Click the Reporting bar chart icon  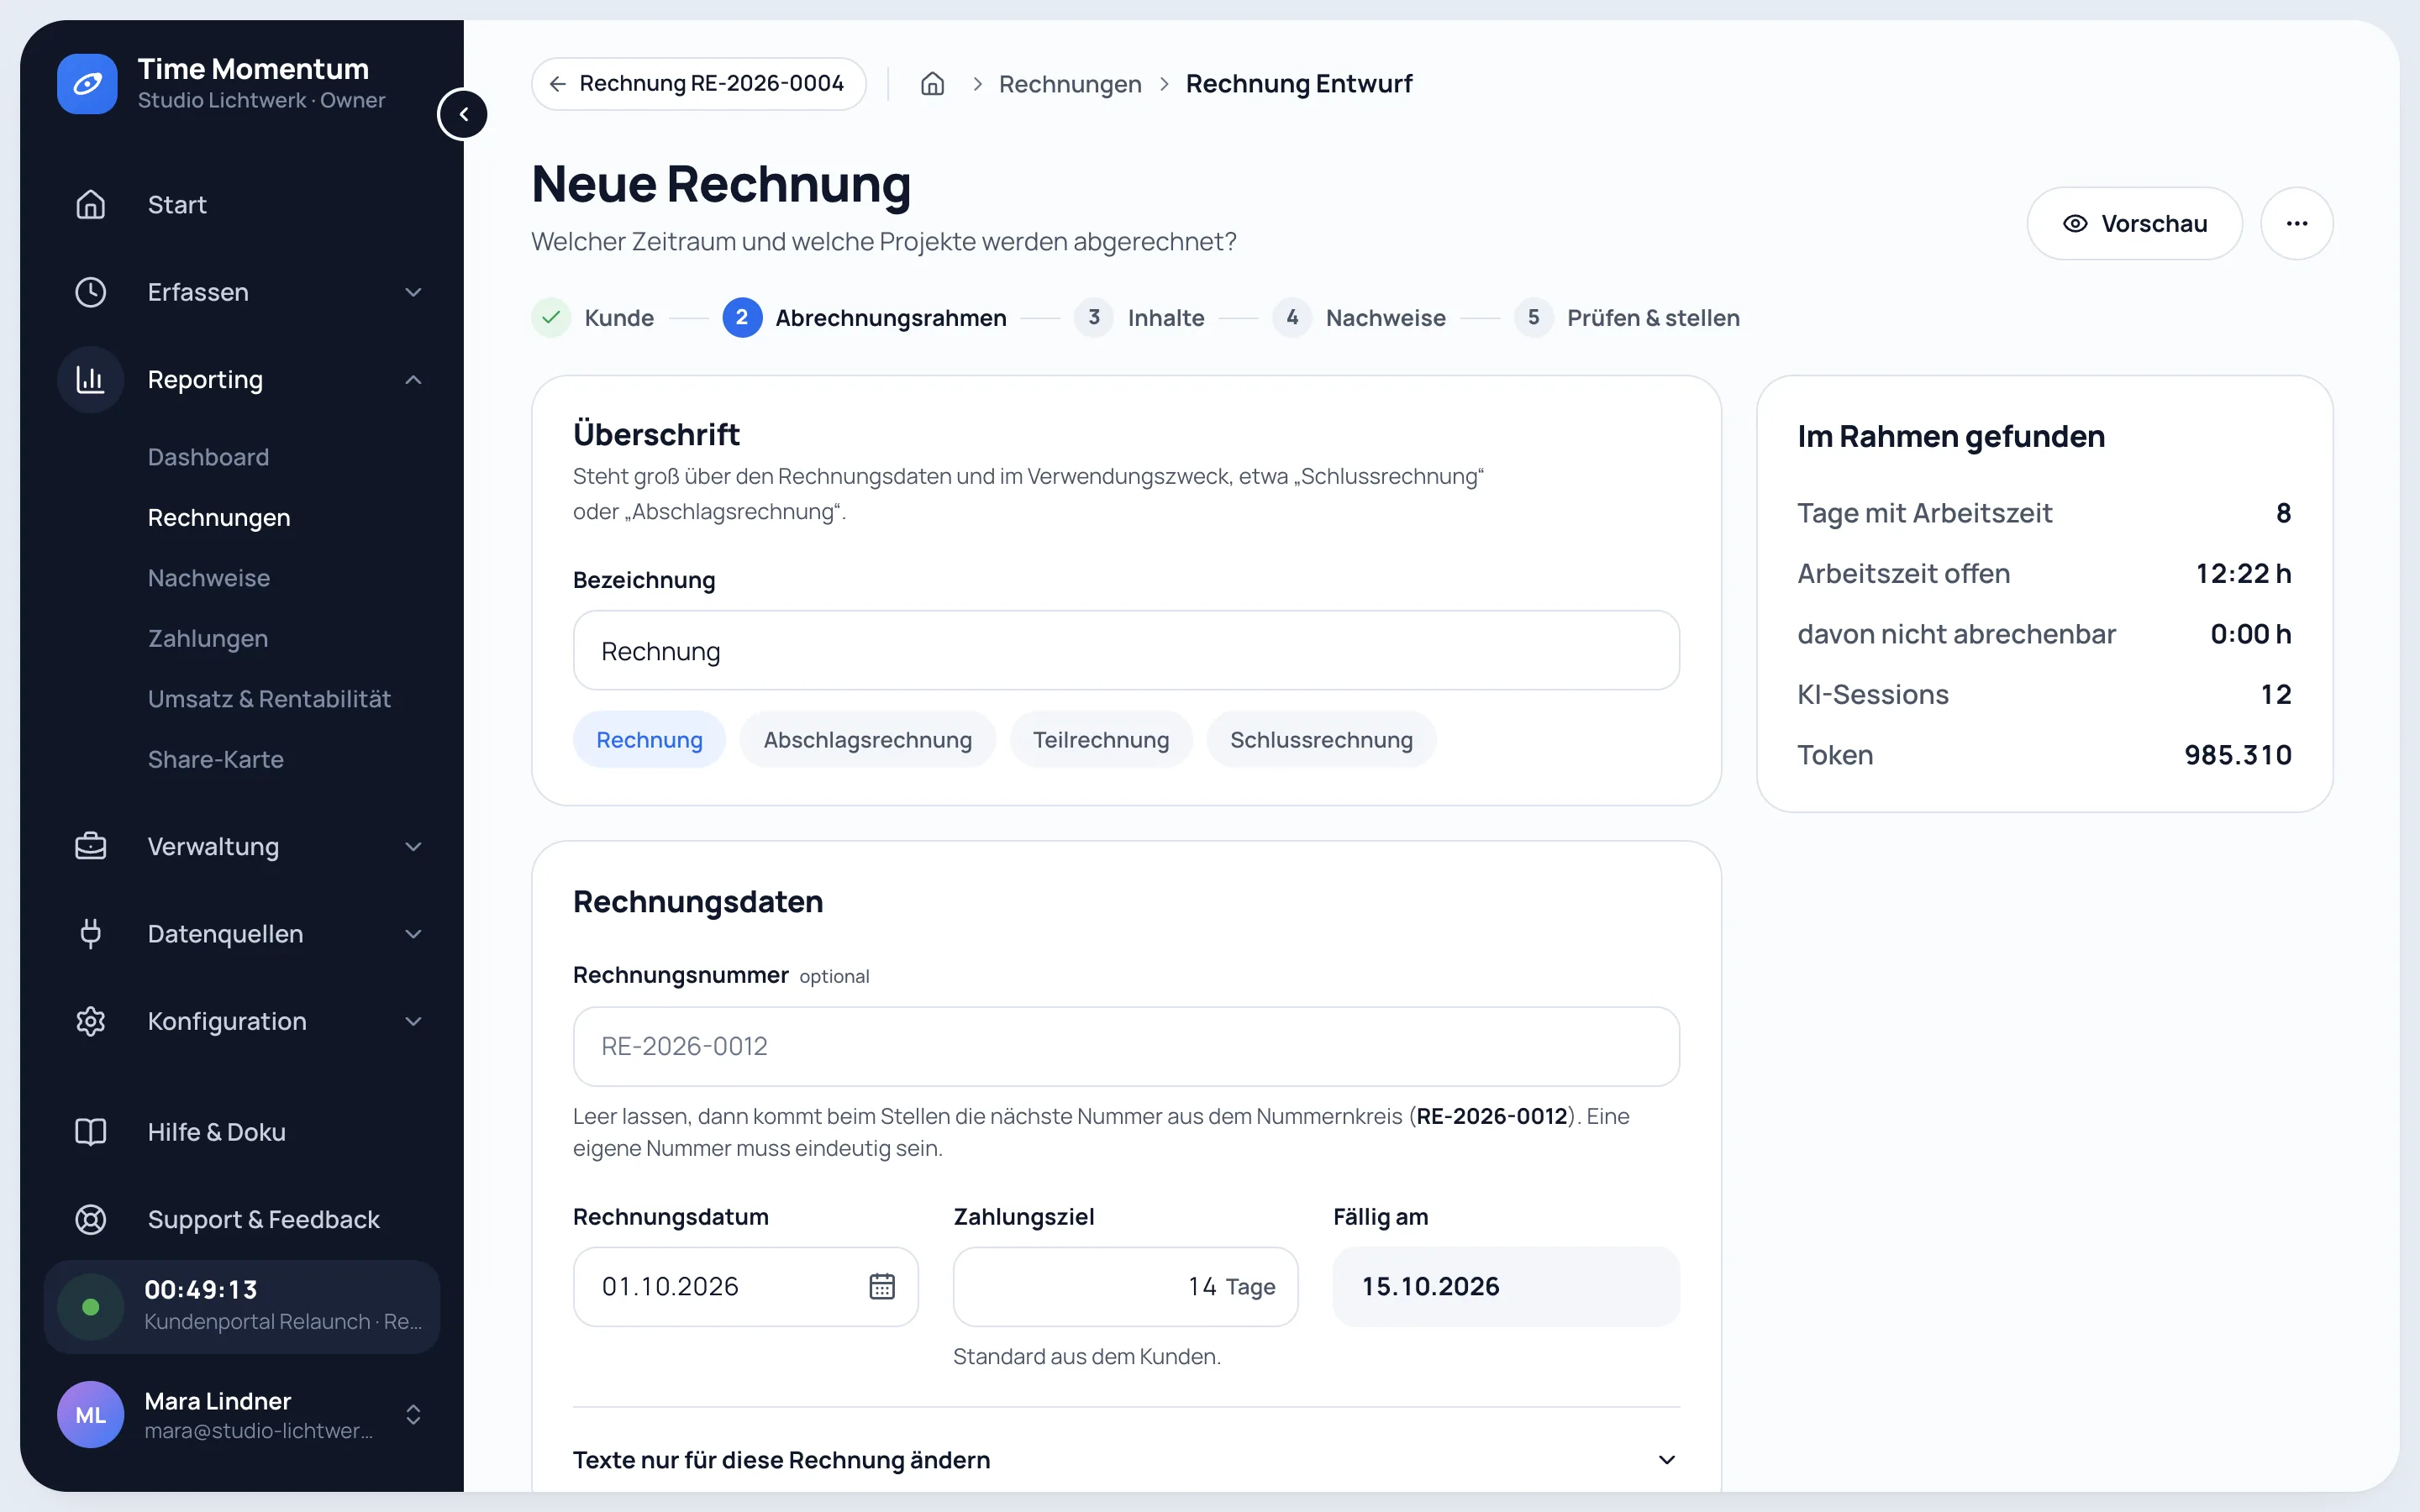point(91,379)
